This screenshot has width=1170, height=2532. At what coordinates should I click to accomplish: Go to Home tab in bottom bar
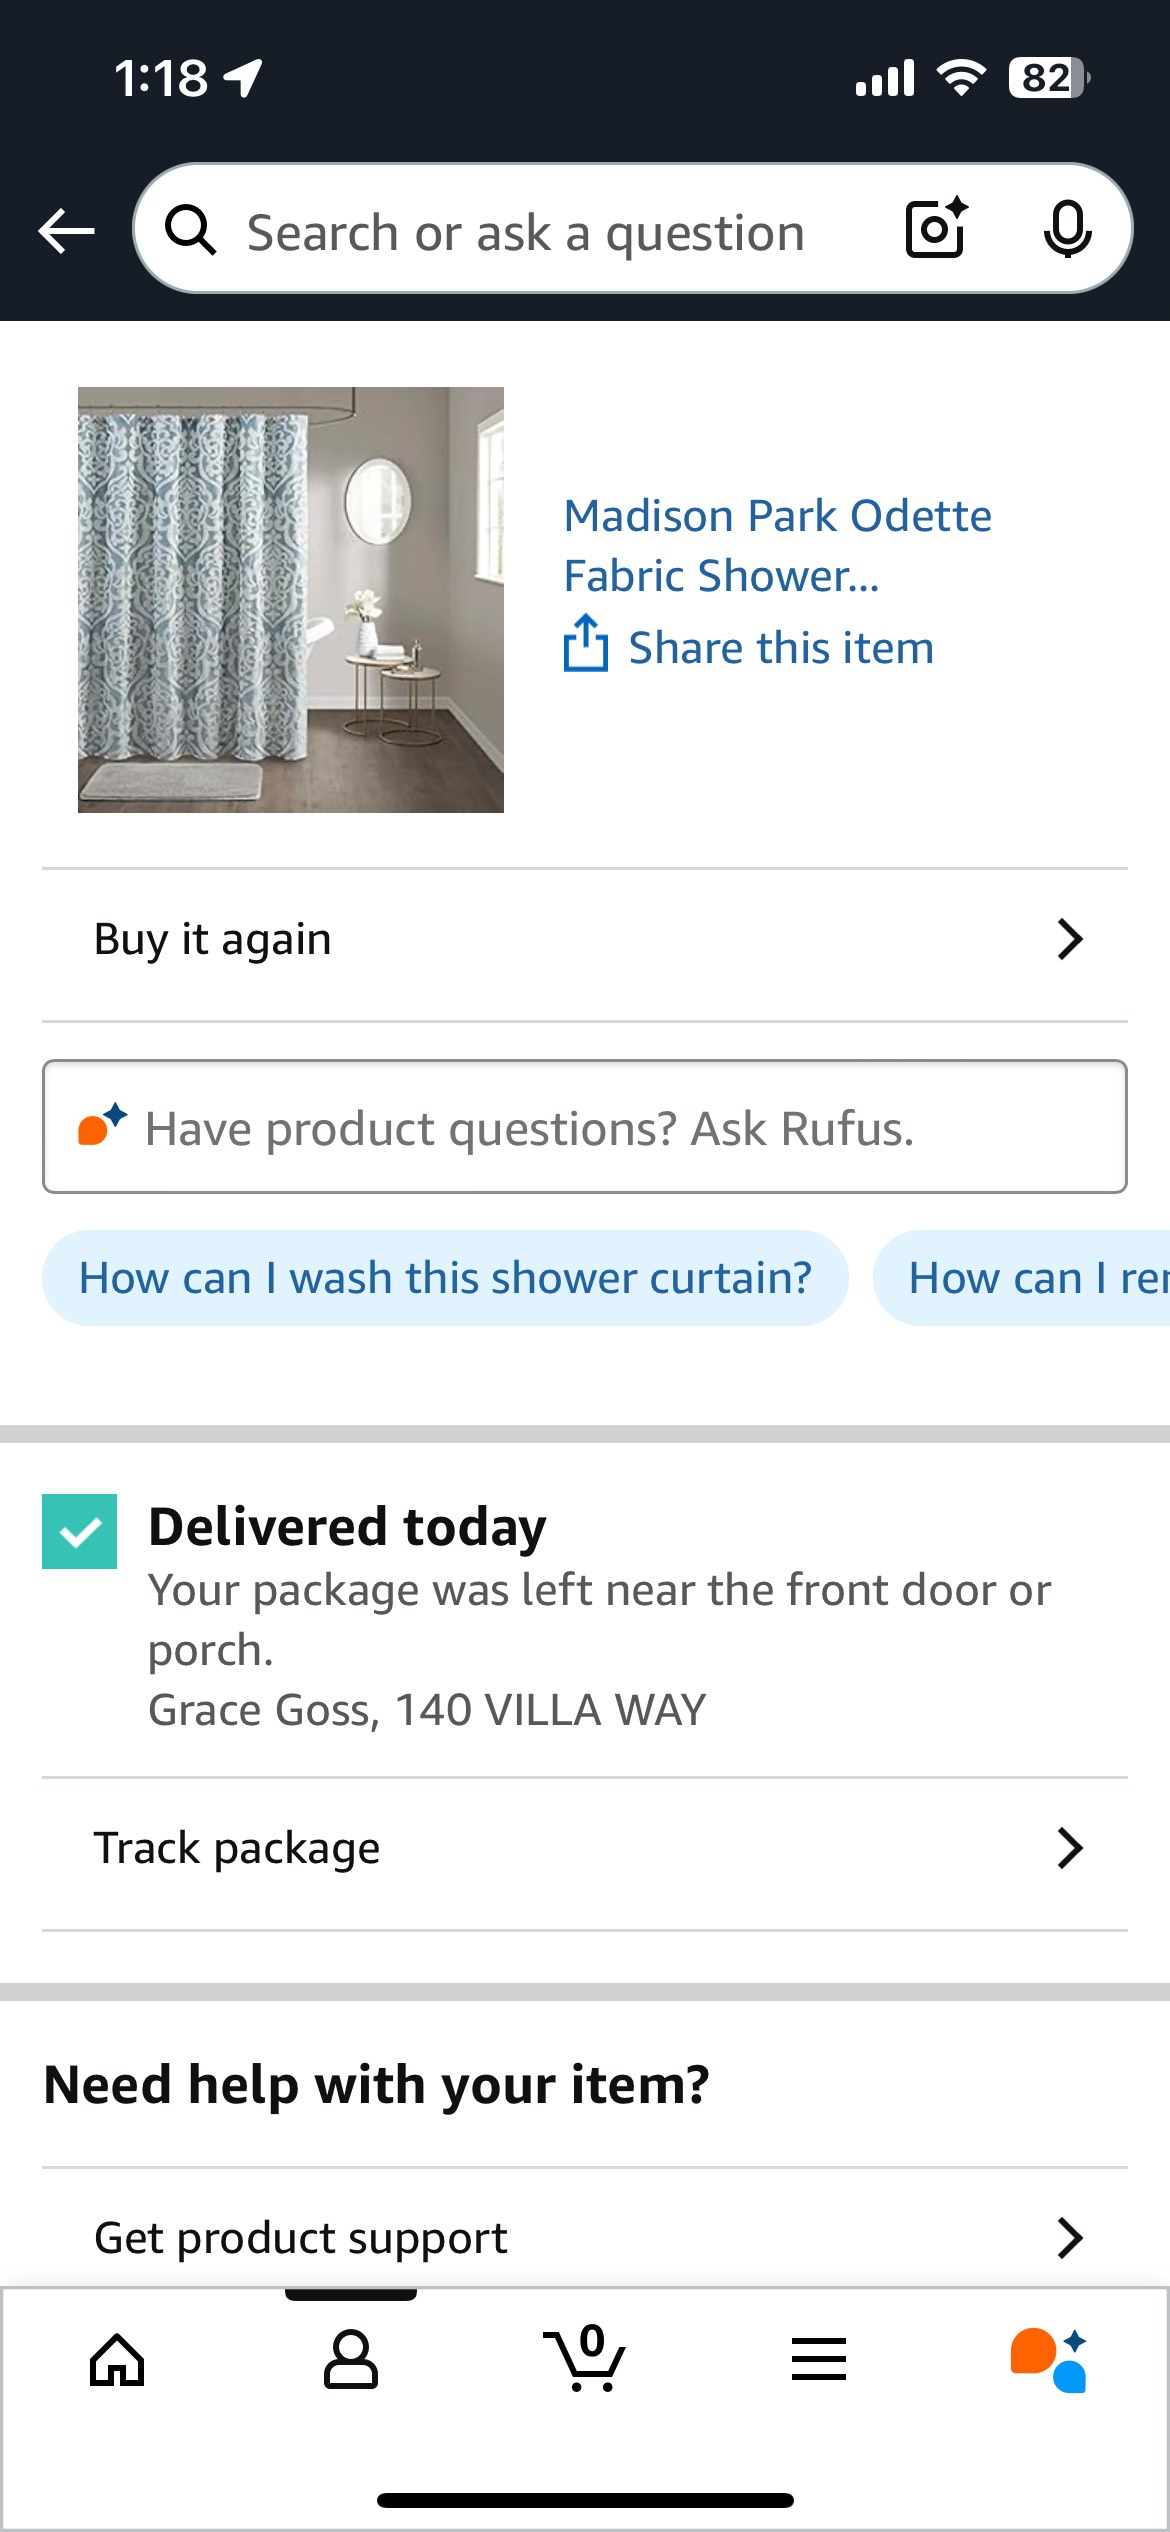(118, 2360)
